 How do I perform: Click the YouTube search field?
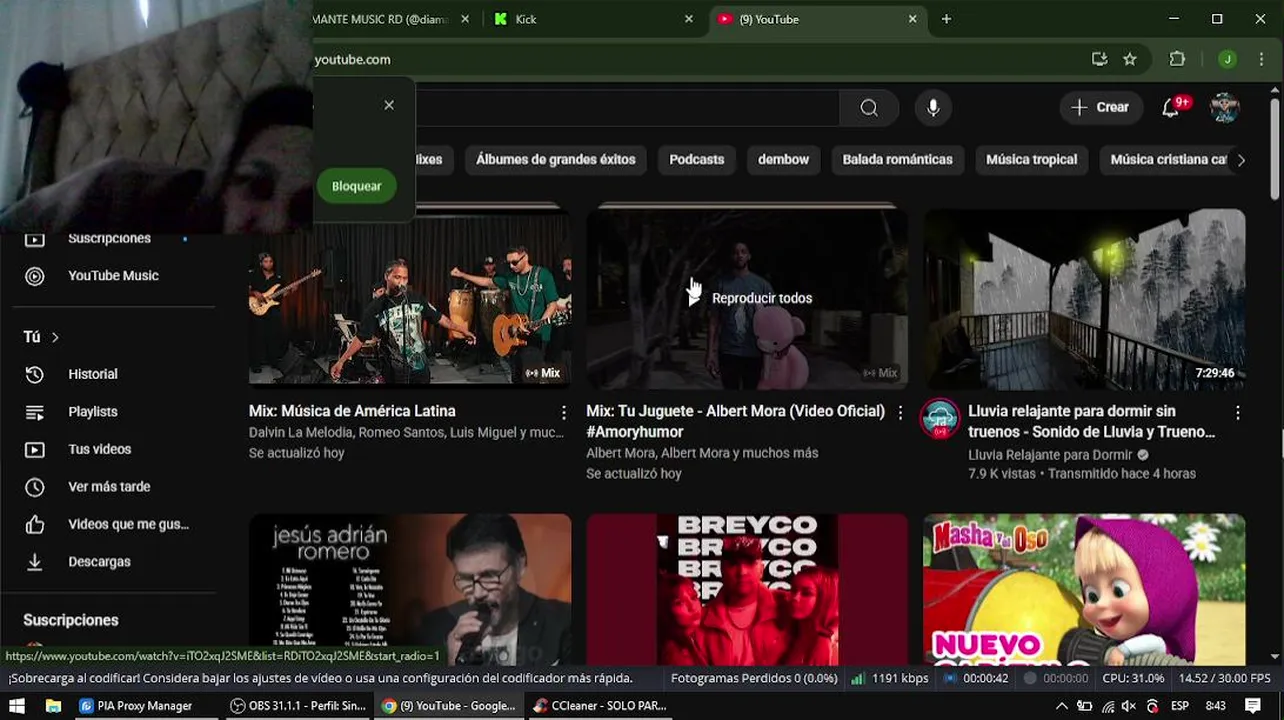(628, 108)
